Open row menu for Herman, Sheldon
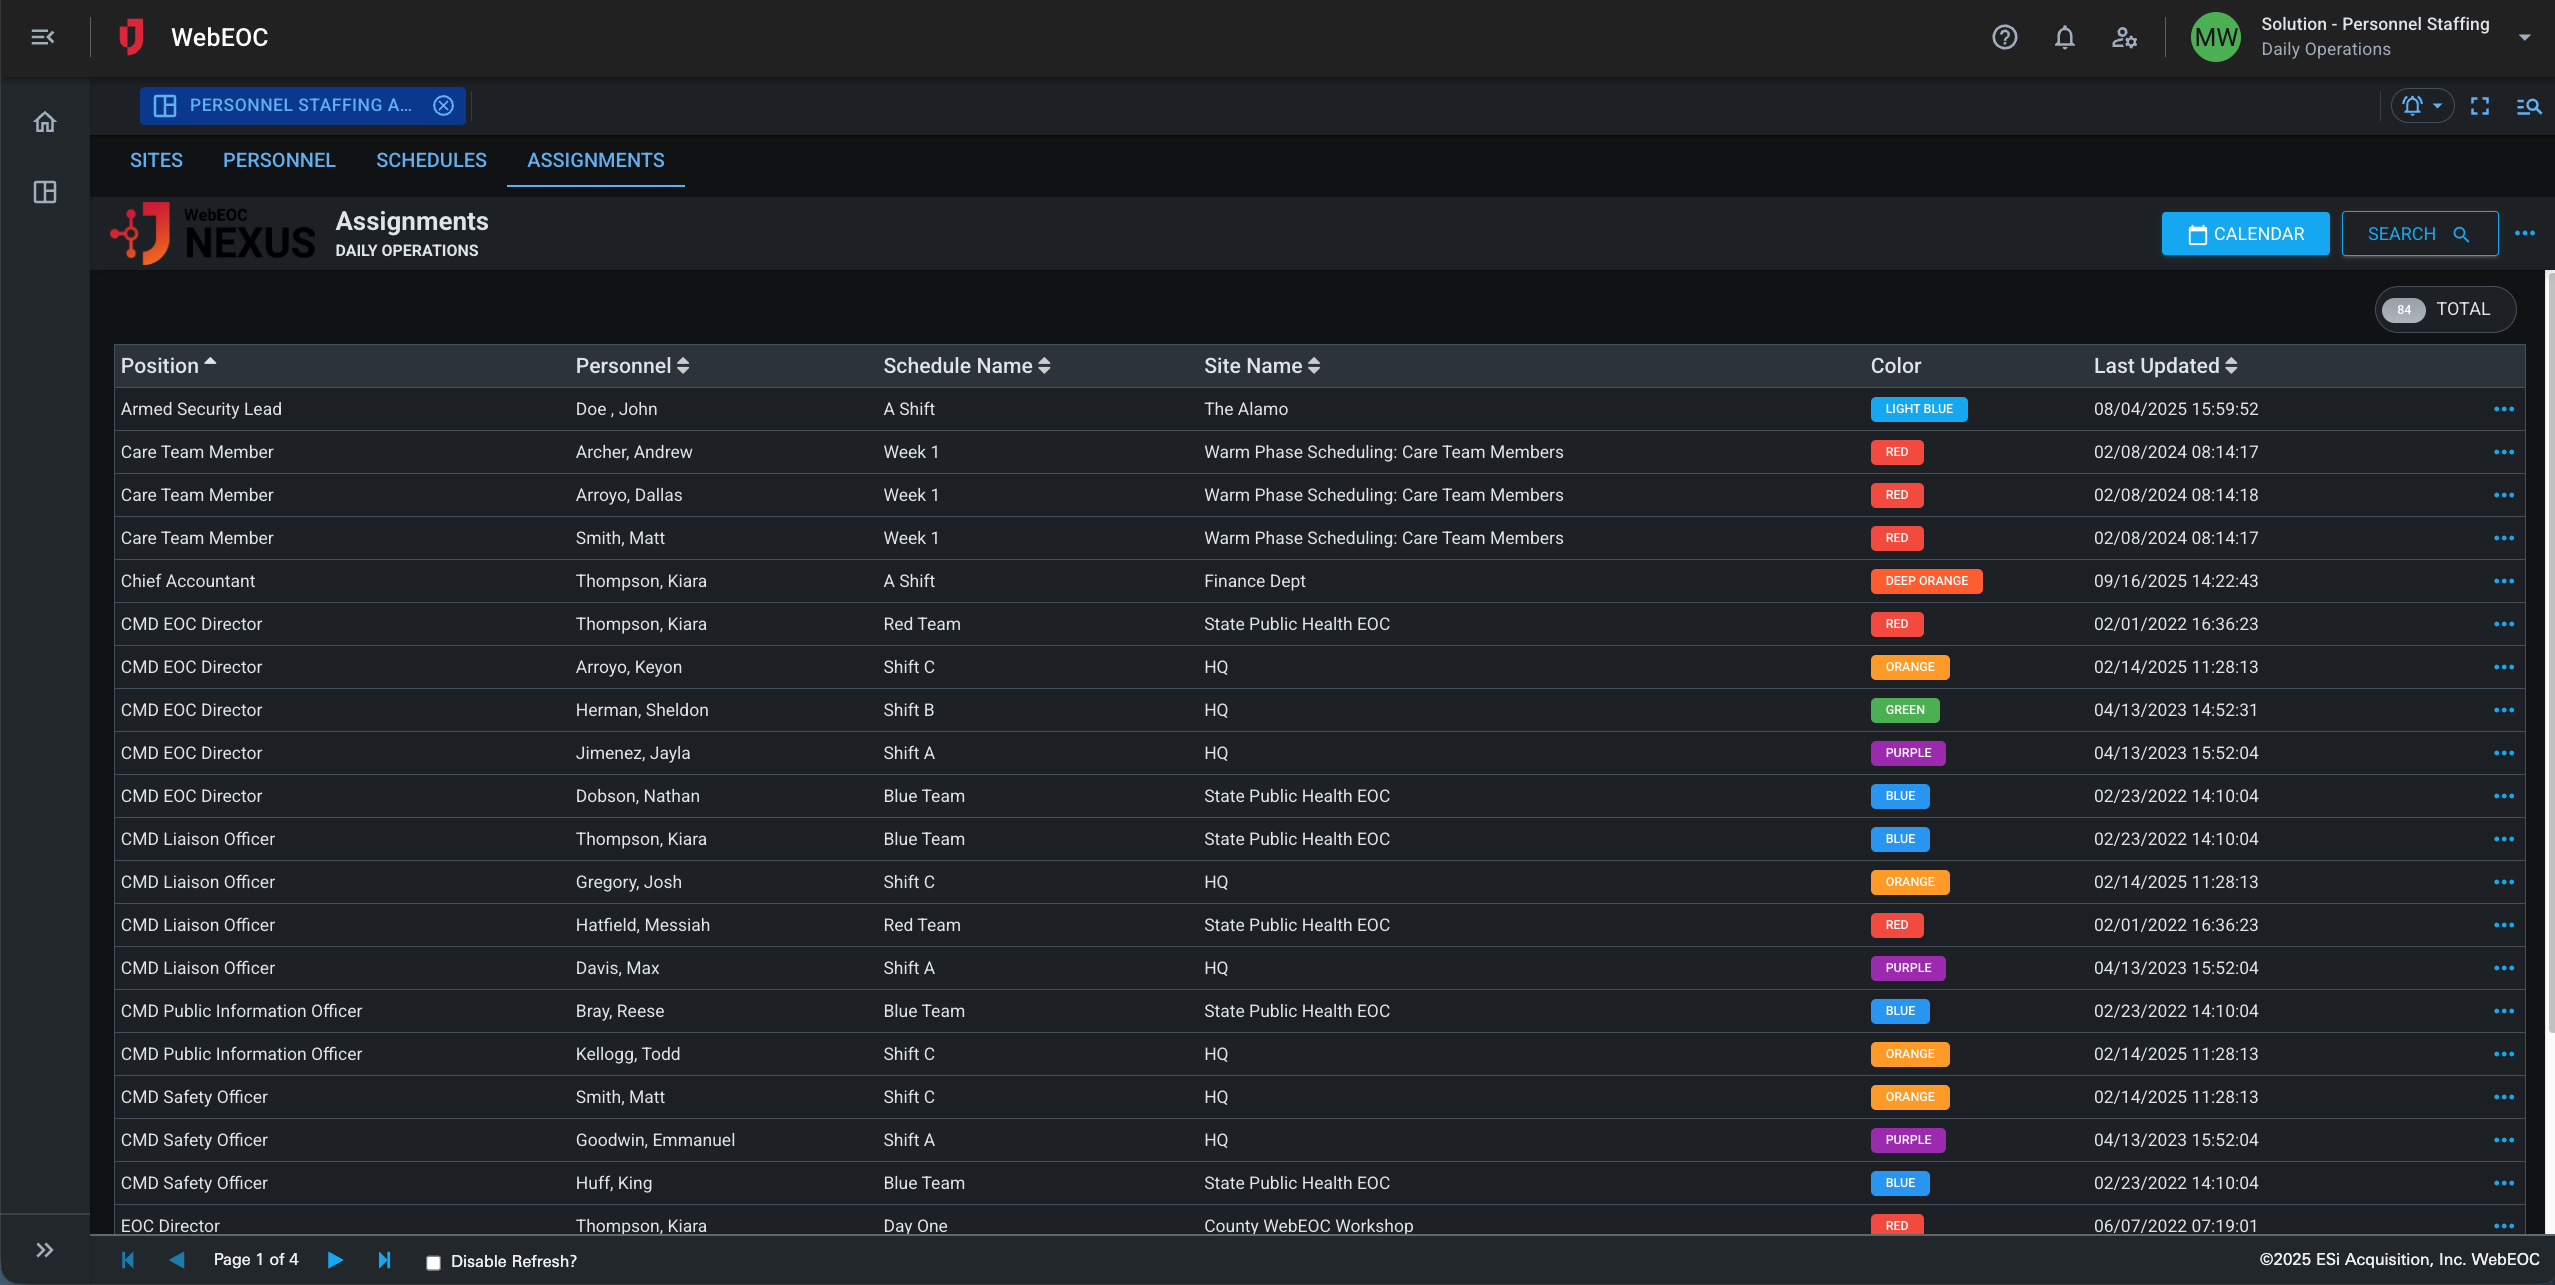The height and width of the screenshot is (1285, 2555). click(x=2503, y=710)
